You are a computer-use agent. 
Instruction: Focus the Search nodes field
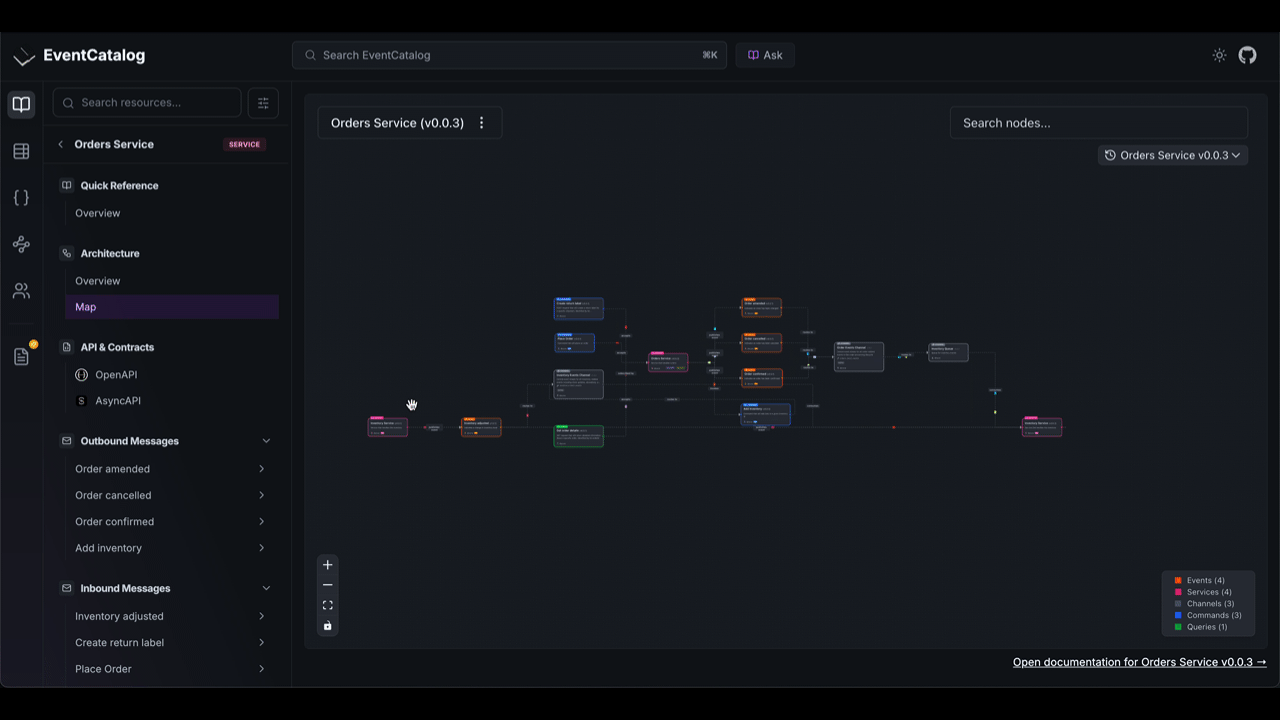coord(1098,123)
